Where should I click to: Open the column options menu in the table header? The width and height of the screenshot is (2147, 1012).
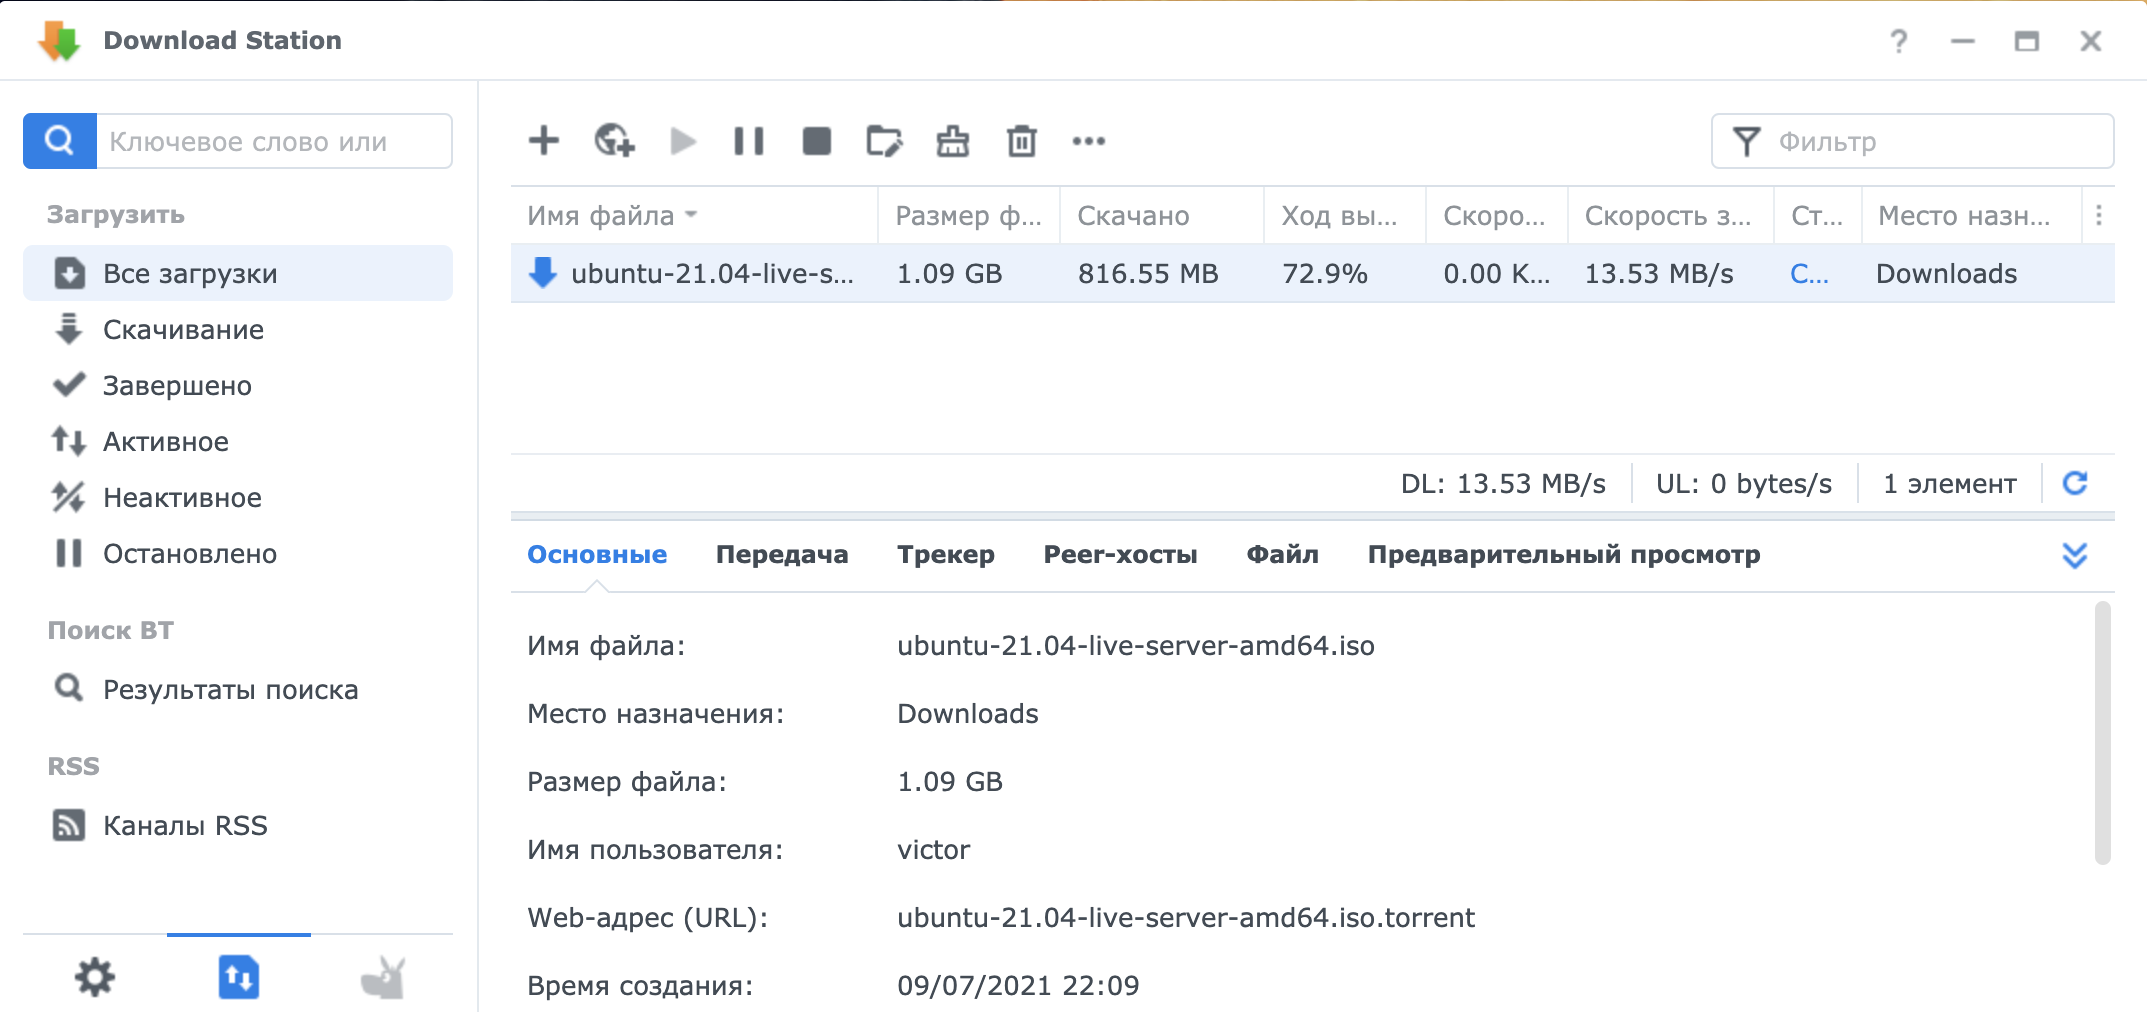(x=2098, y=215)
